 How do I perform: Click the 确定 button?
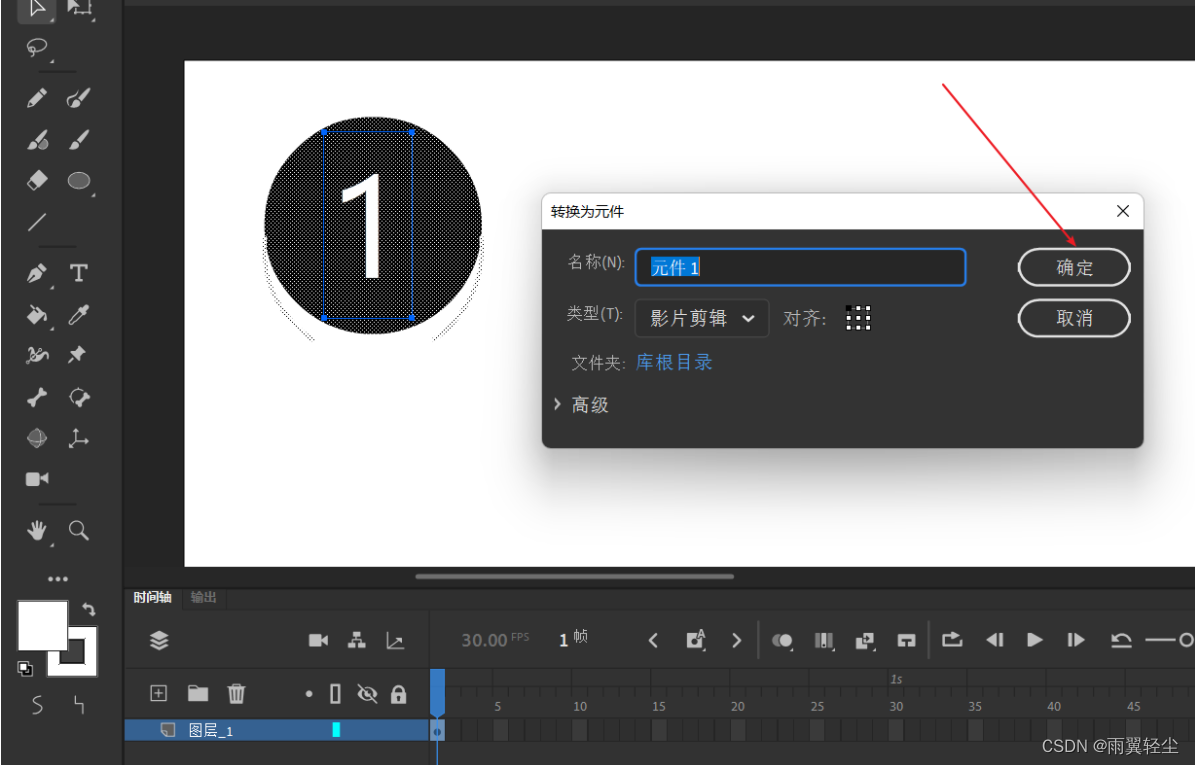pyautogui.click(x=1075, y=267)
